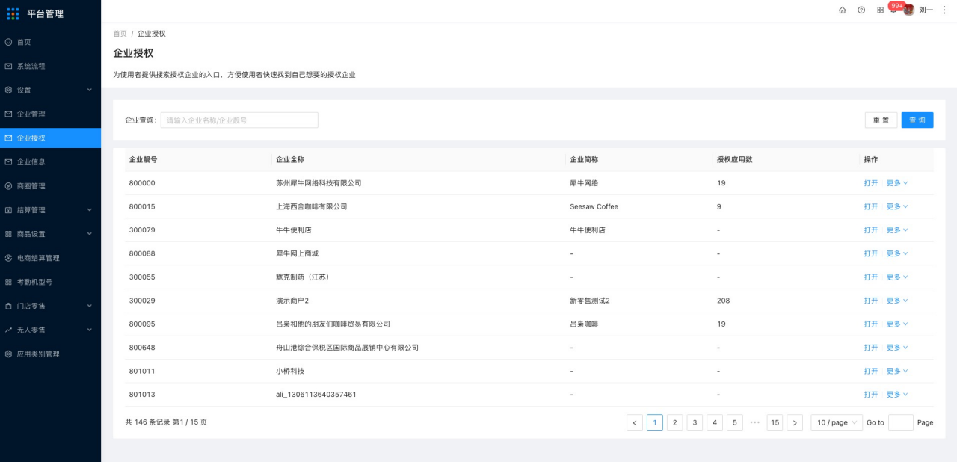This screenshot has height=462, width=957.
Task: Click the previous page arrow
Action: [635, 422]
